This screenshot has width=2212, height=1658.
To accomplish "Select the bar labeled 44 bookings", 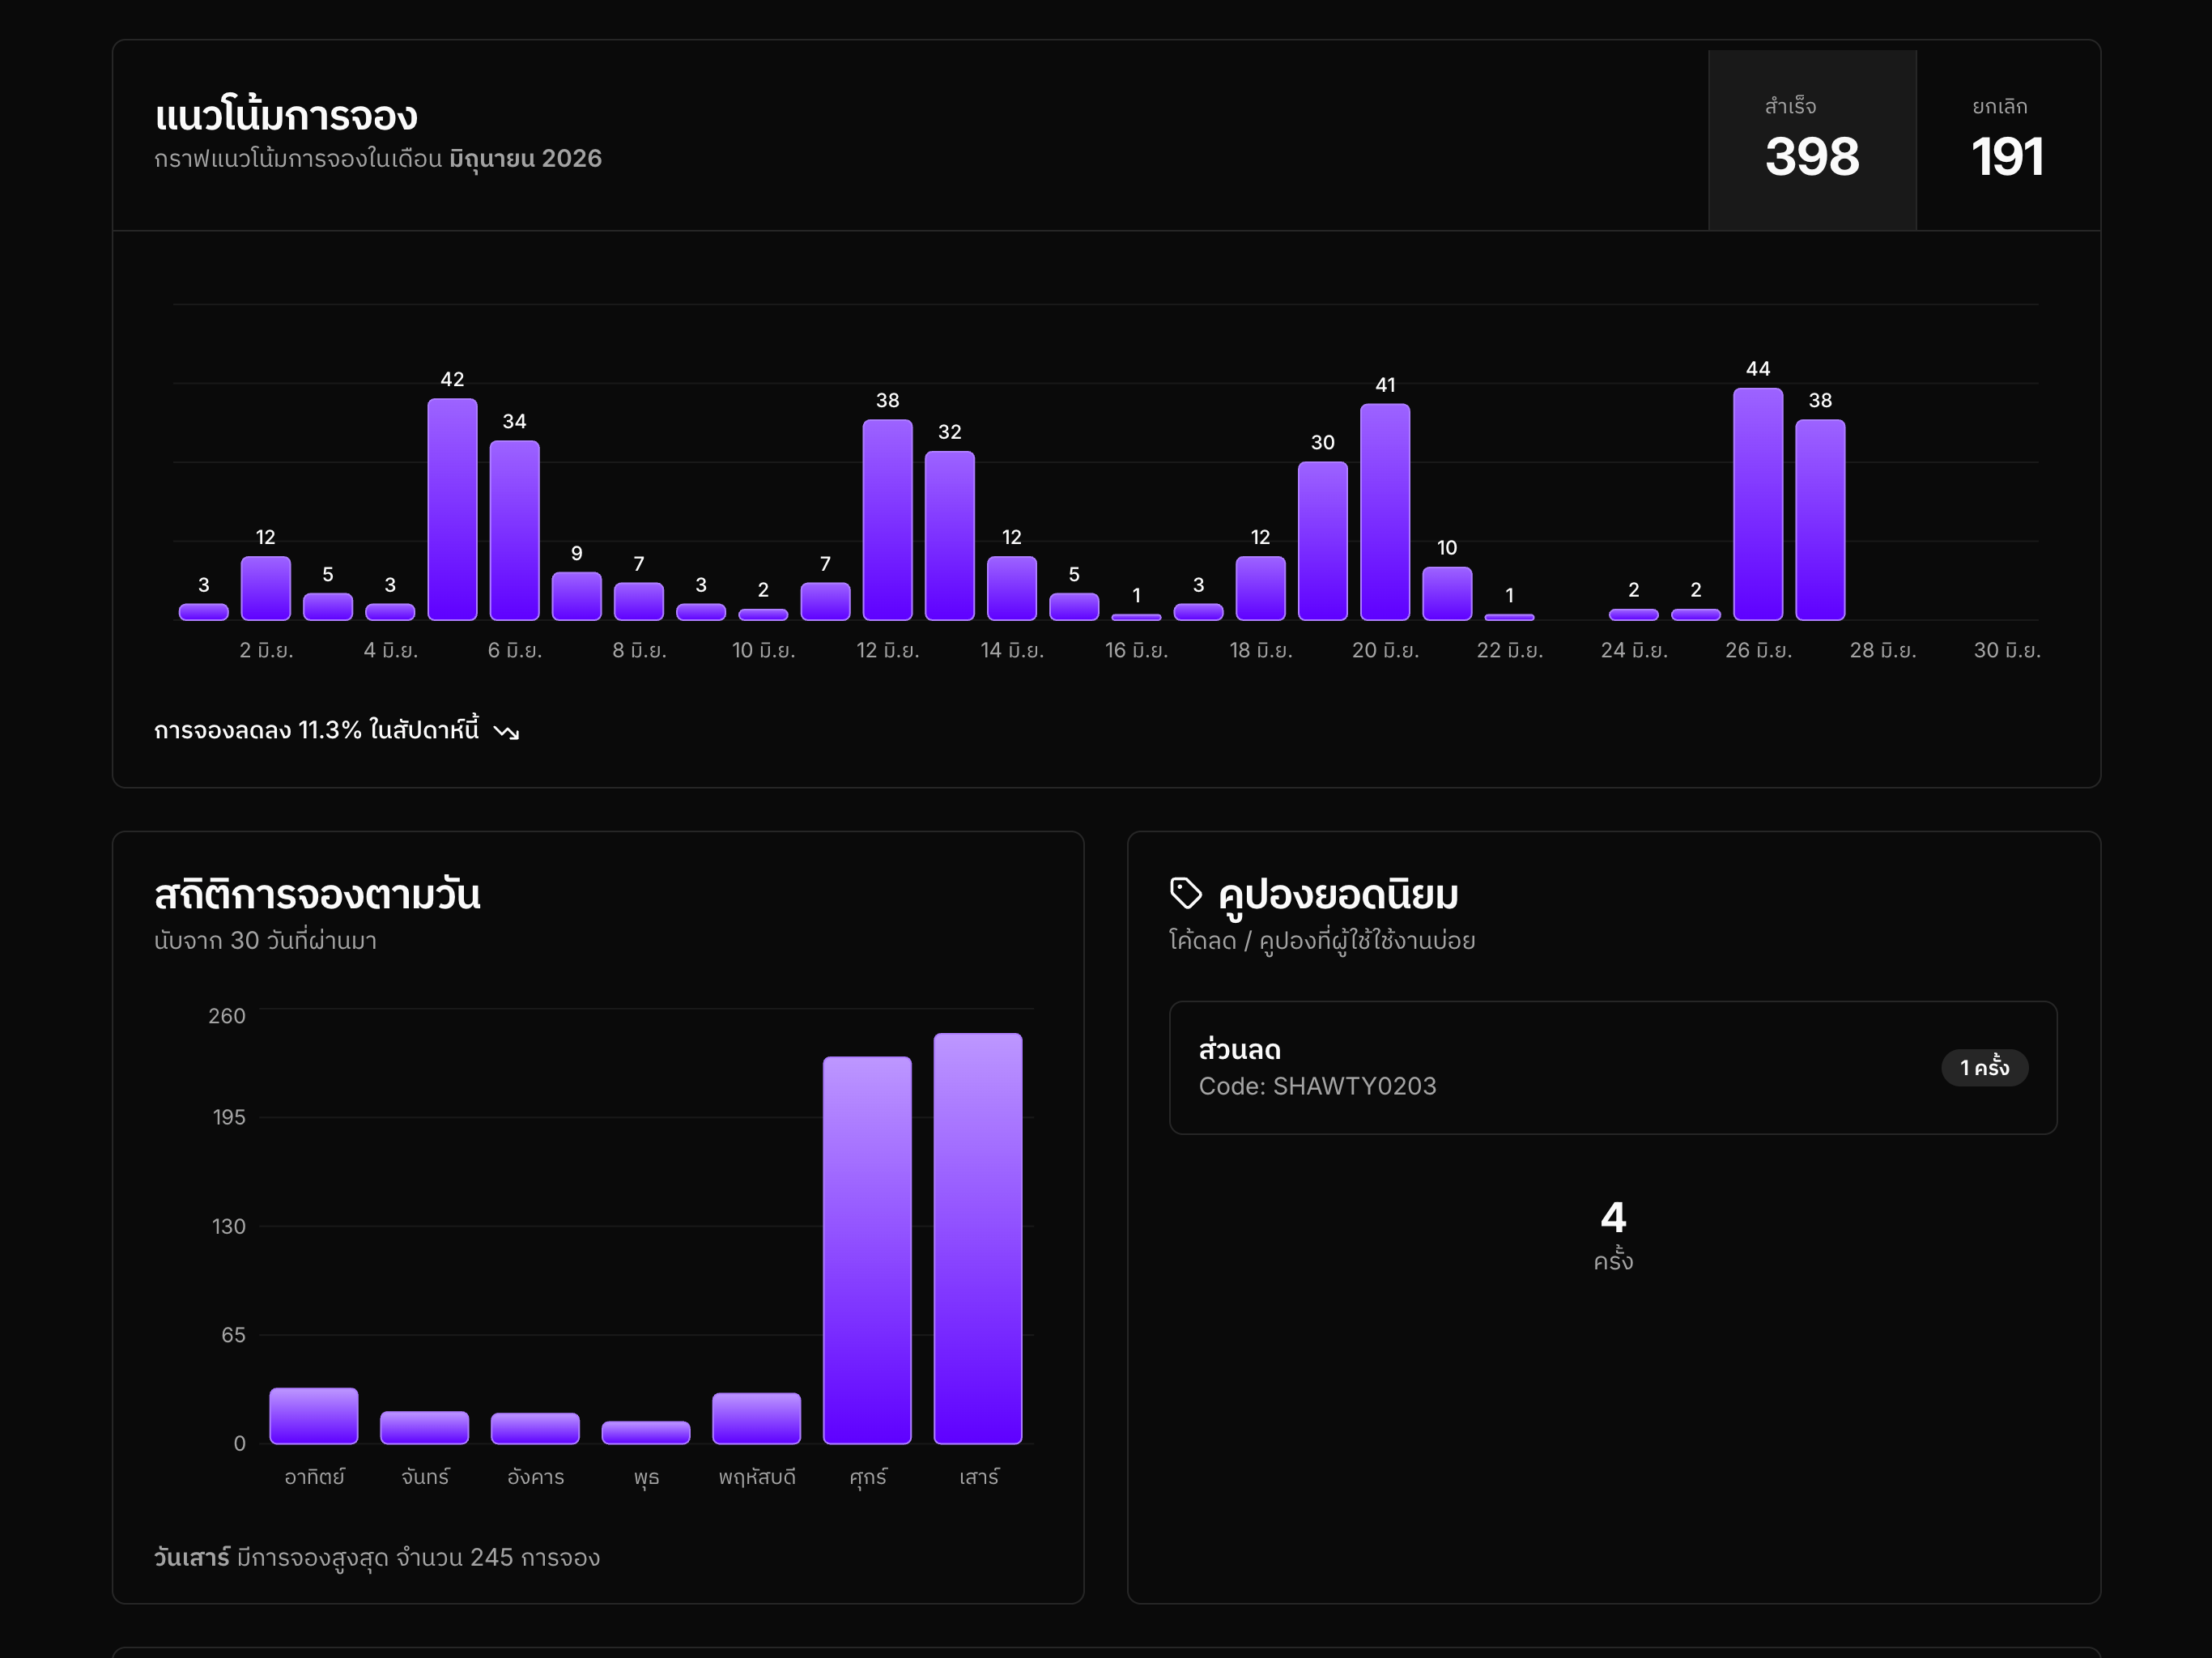I will click(1757, 504).
